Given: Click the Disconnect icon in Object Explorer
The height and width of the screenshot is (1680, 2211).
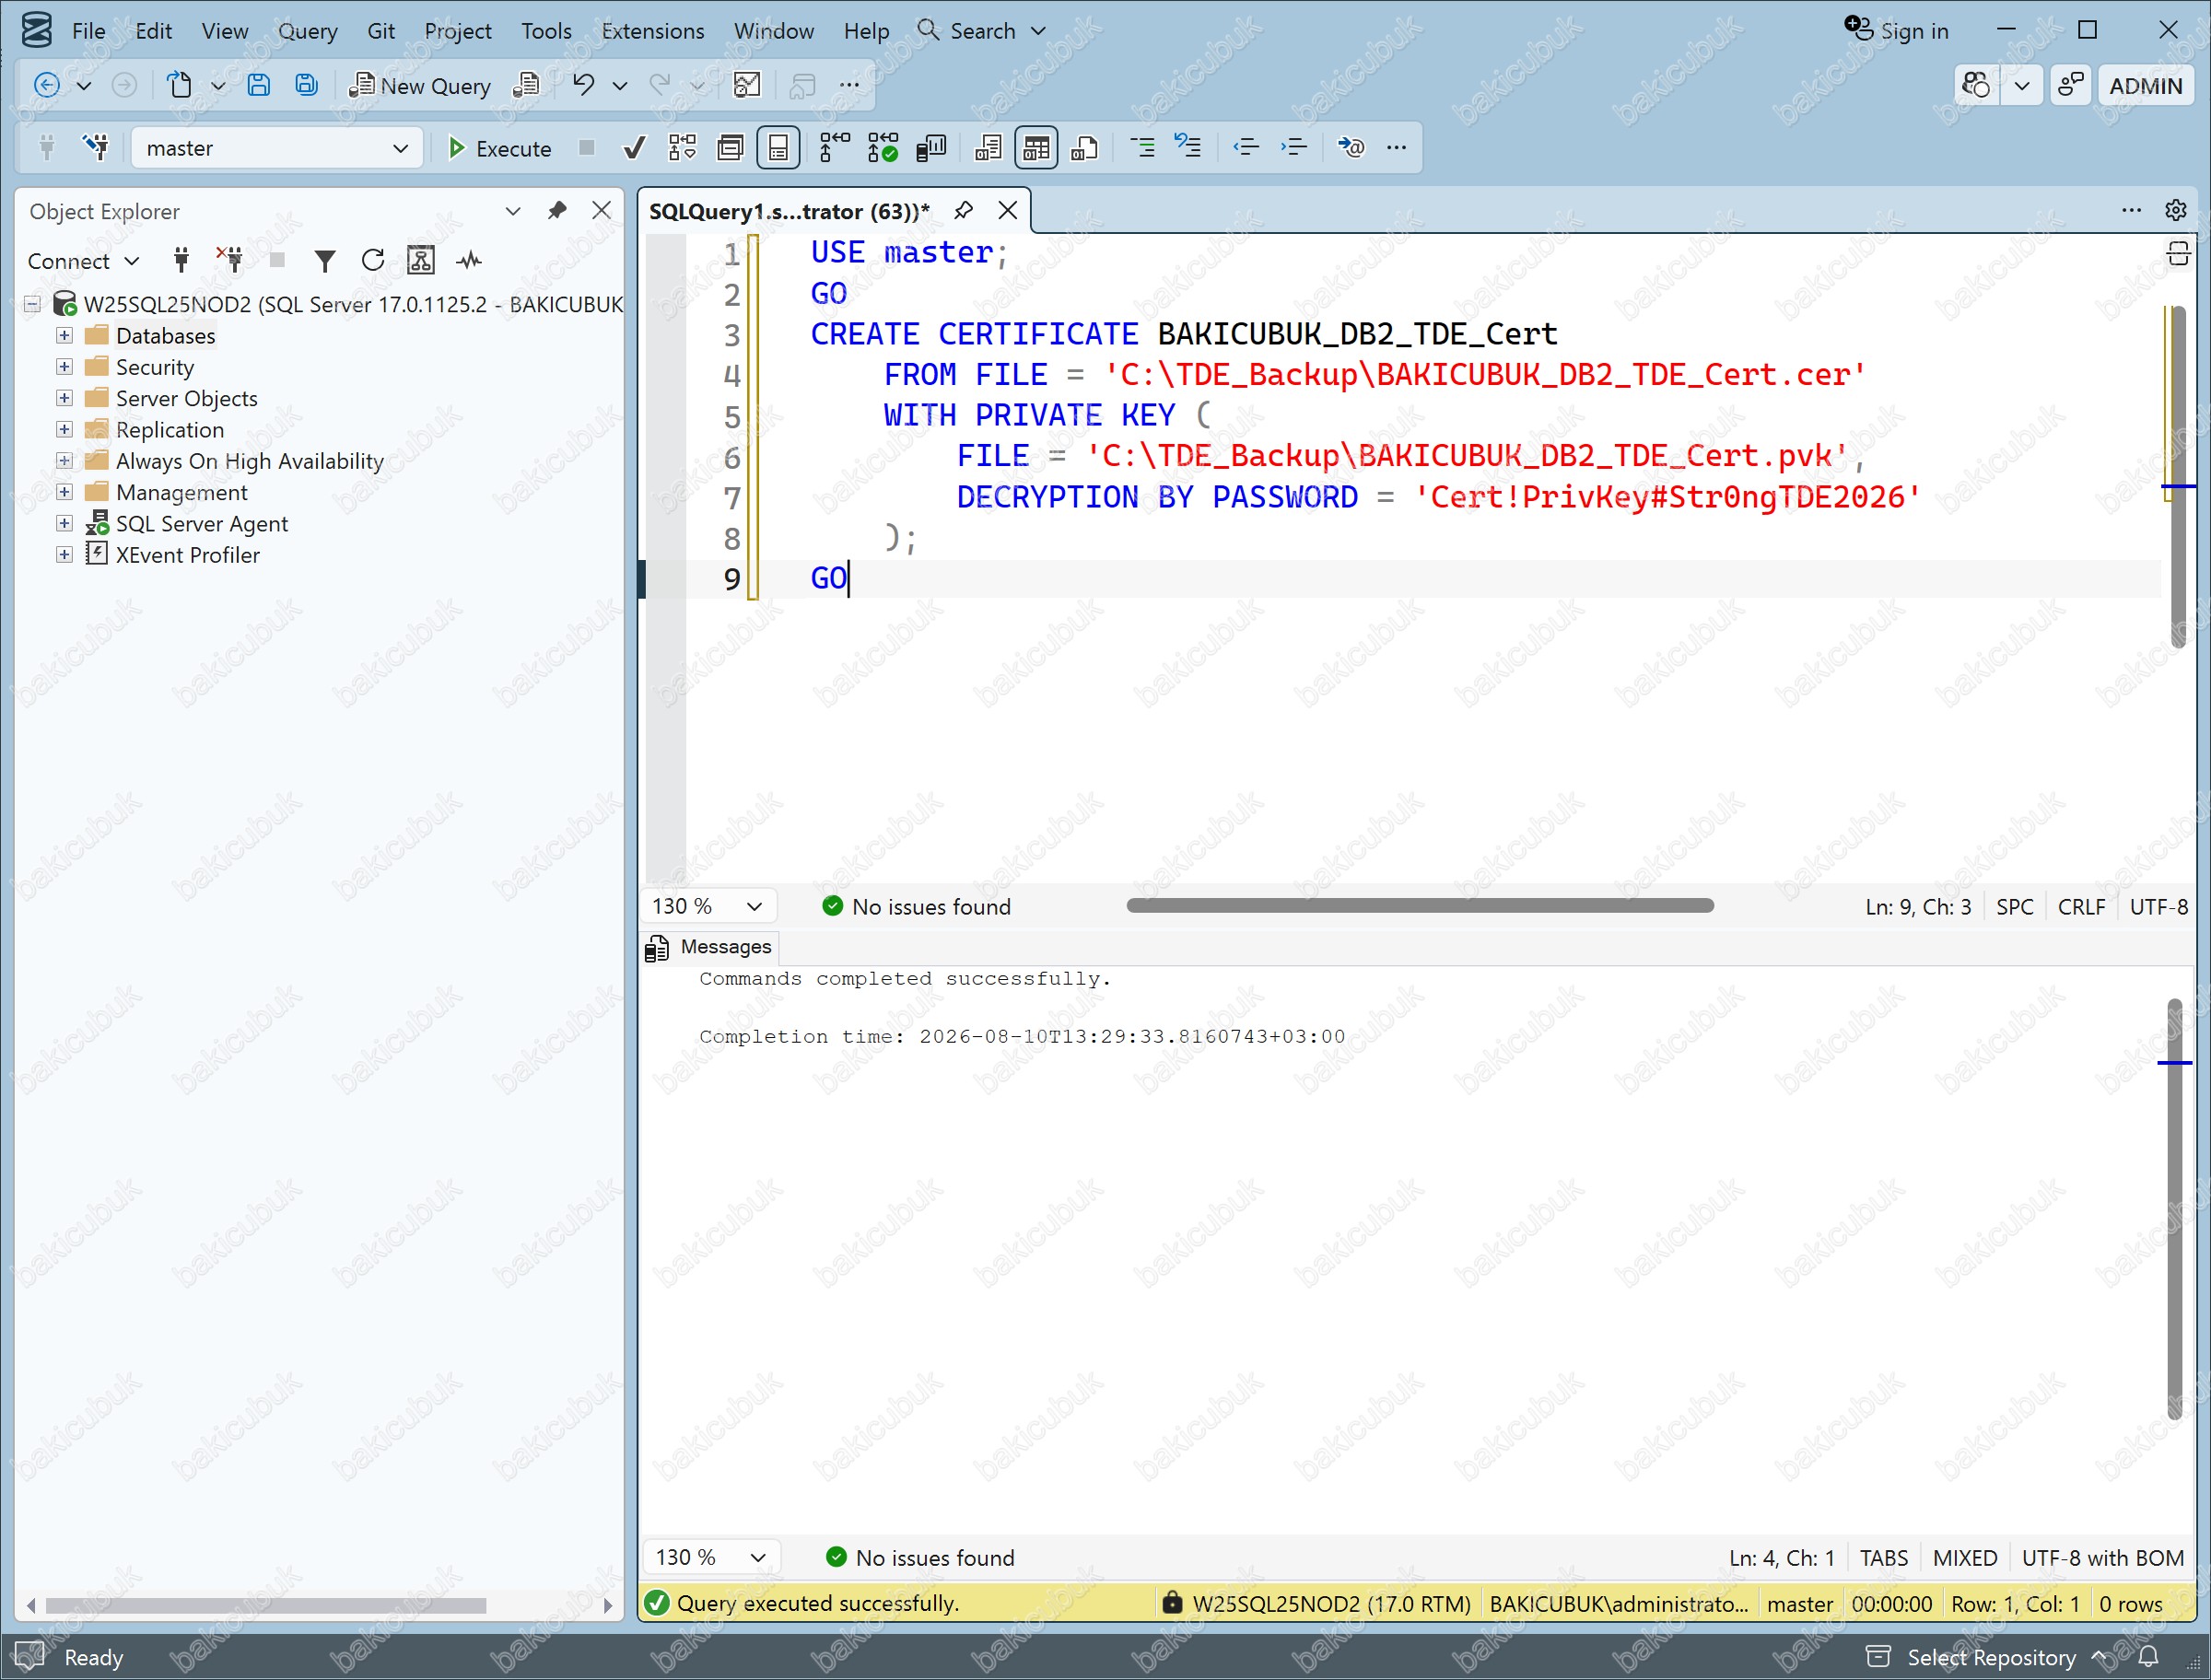Looking at the screenshot, I should 230,260.
